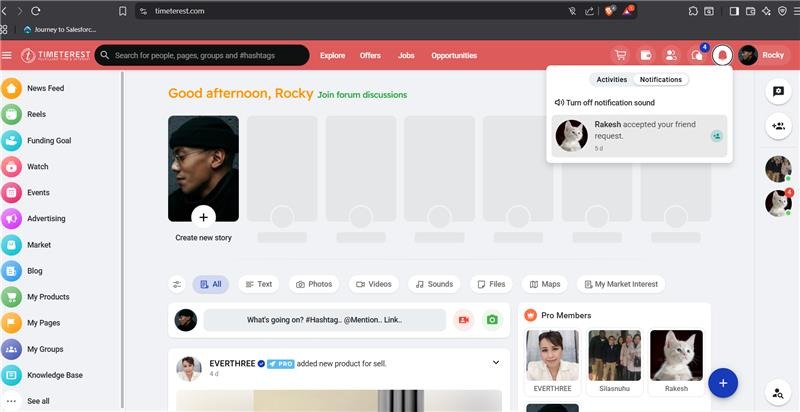The width and height of the screenshot is (800, 412).
Task: Open EVERTHREE post author name
Action: pos(232,364)
